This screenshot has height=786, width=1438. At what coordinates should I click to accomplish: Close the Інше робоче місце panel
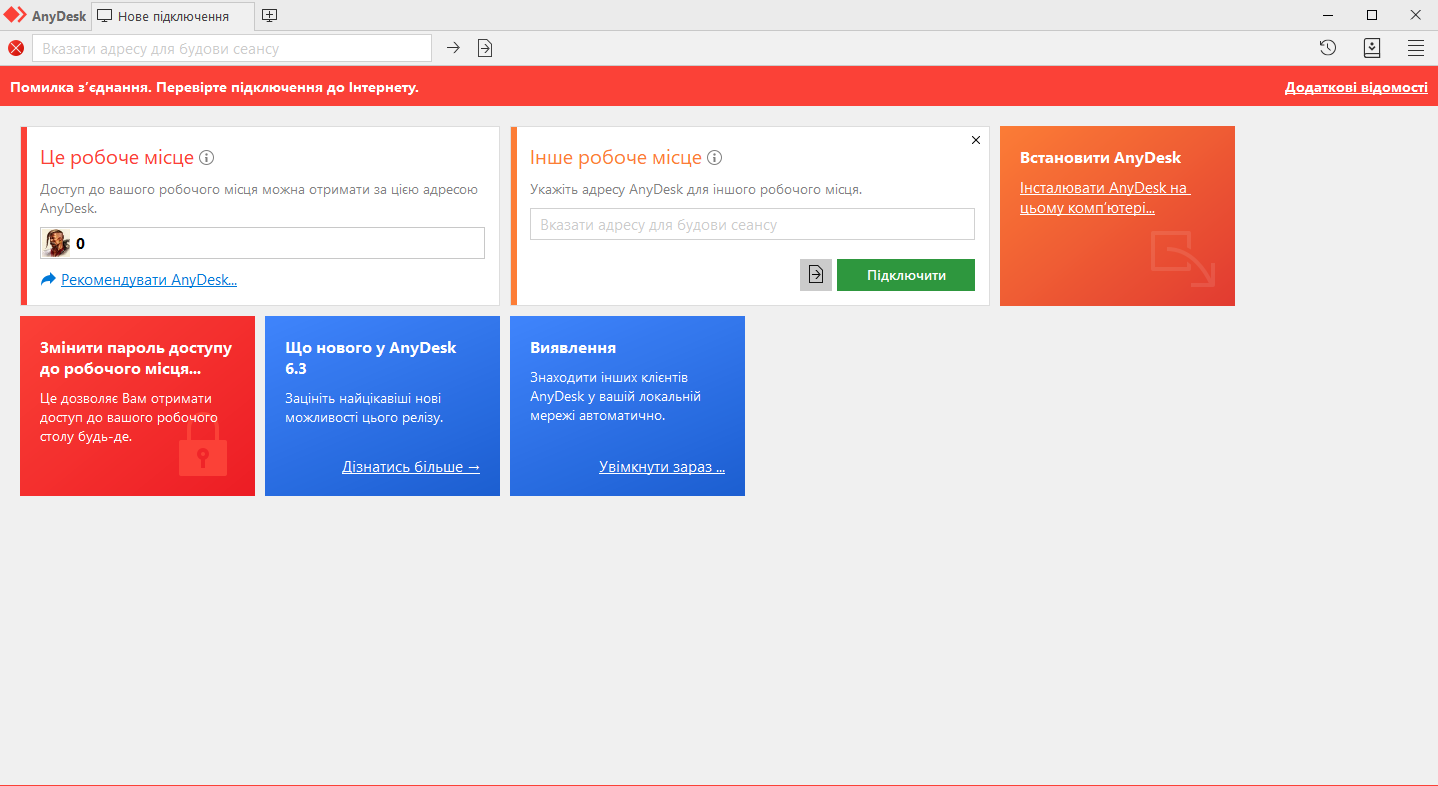[976, 140]
